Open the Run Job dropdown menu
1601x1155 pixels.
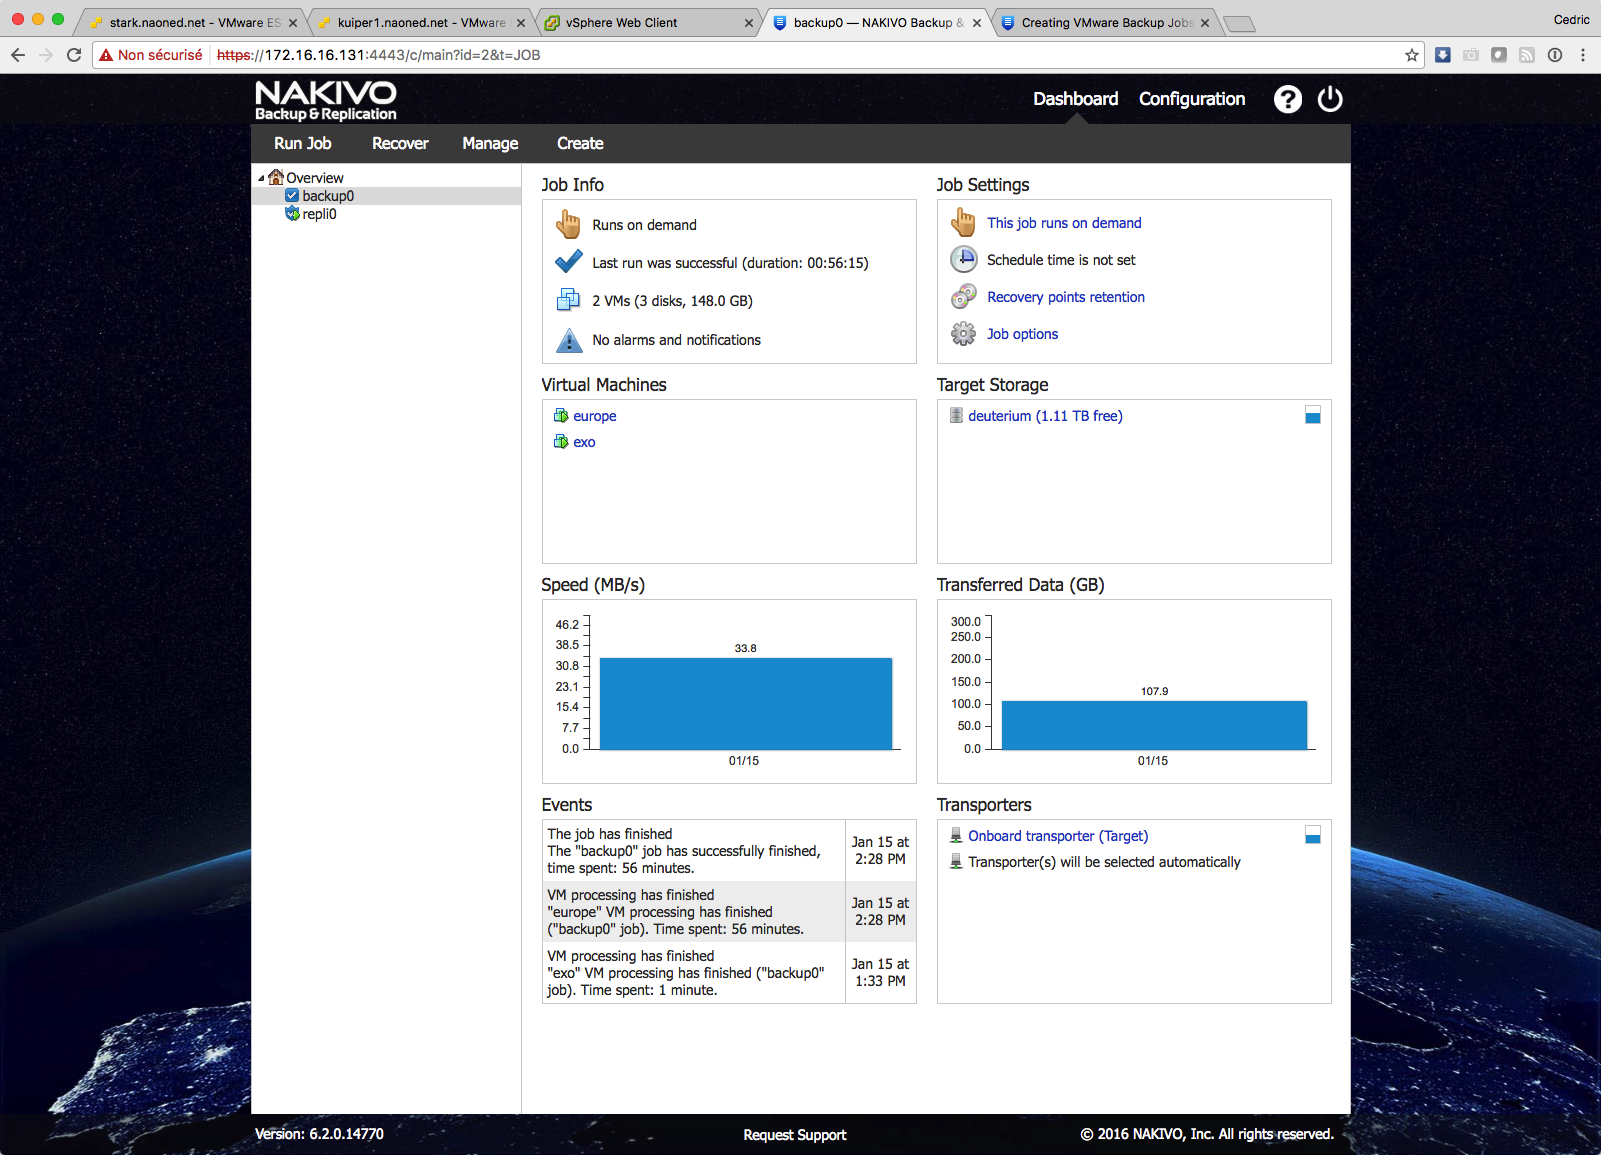point(302,144)
